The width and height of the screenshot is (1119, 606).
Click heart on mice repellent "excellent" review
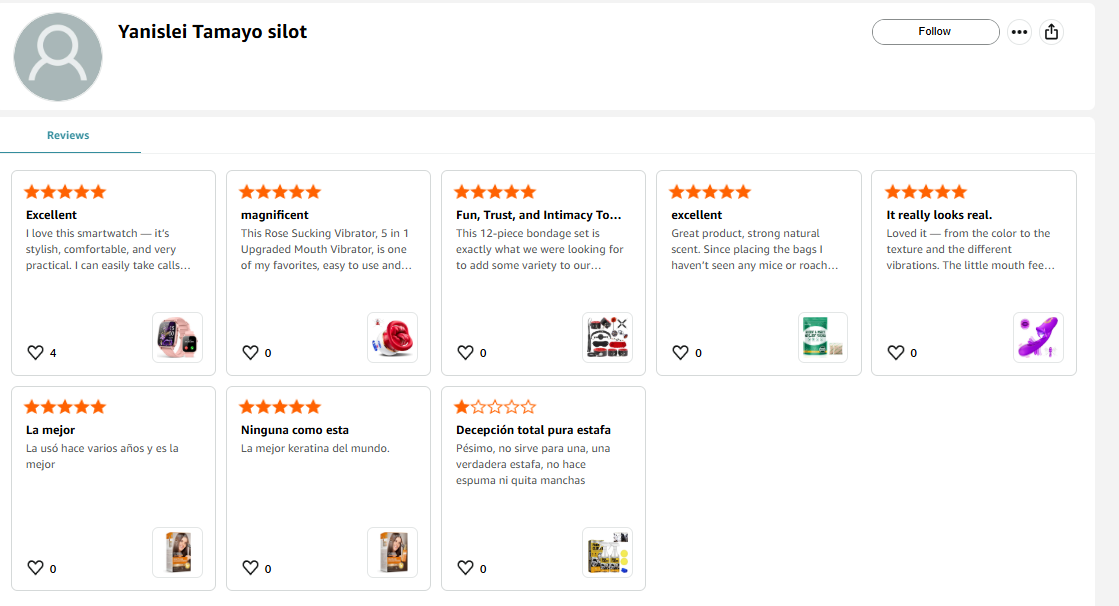tap(680, 353)
